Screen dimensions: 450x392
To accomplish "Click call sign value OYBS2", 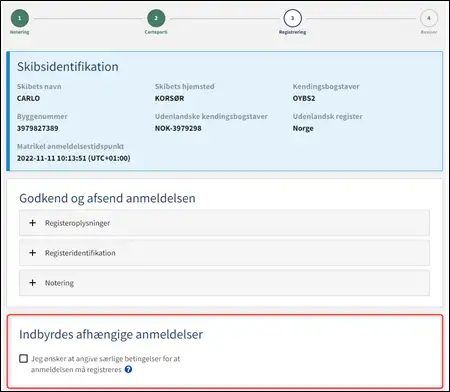I will coord(304,98).
